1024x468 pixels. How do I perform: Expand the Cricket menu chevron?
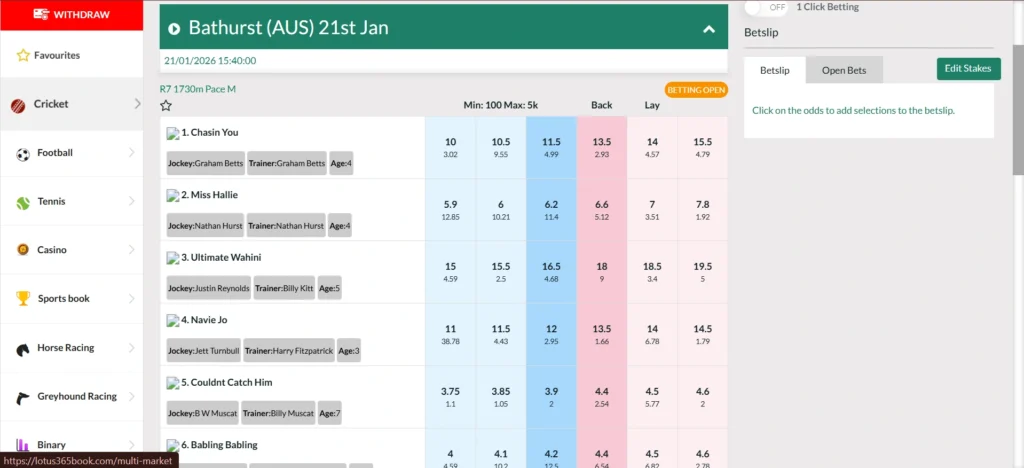137,104
